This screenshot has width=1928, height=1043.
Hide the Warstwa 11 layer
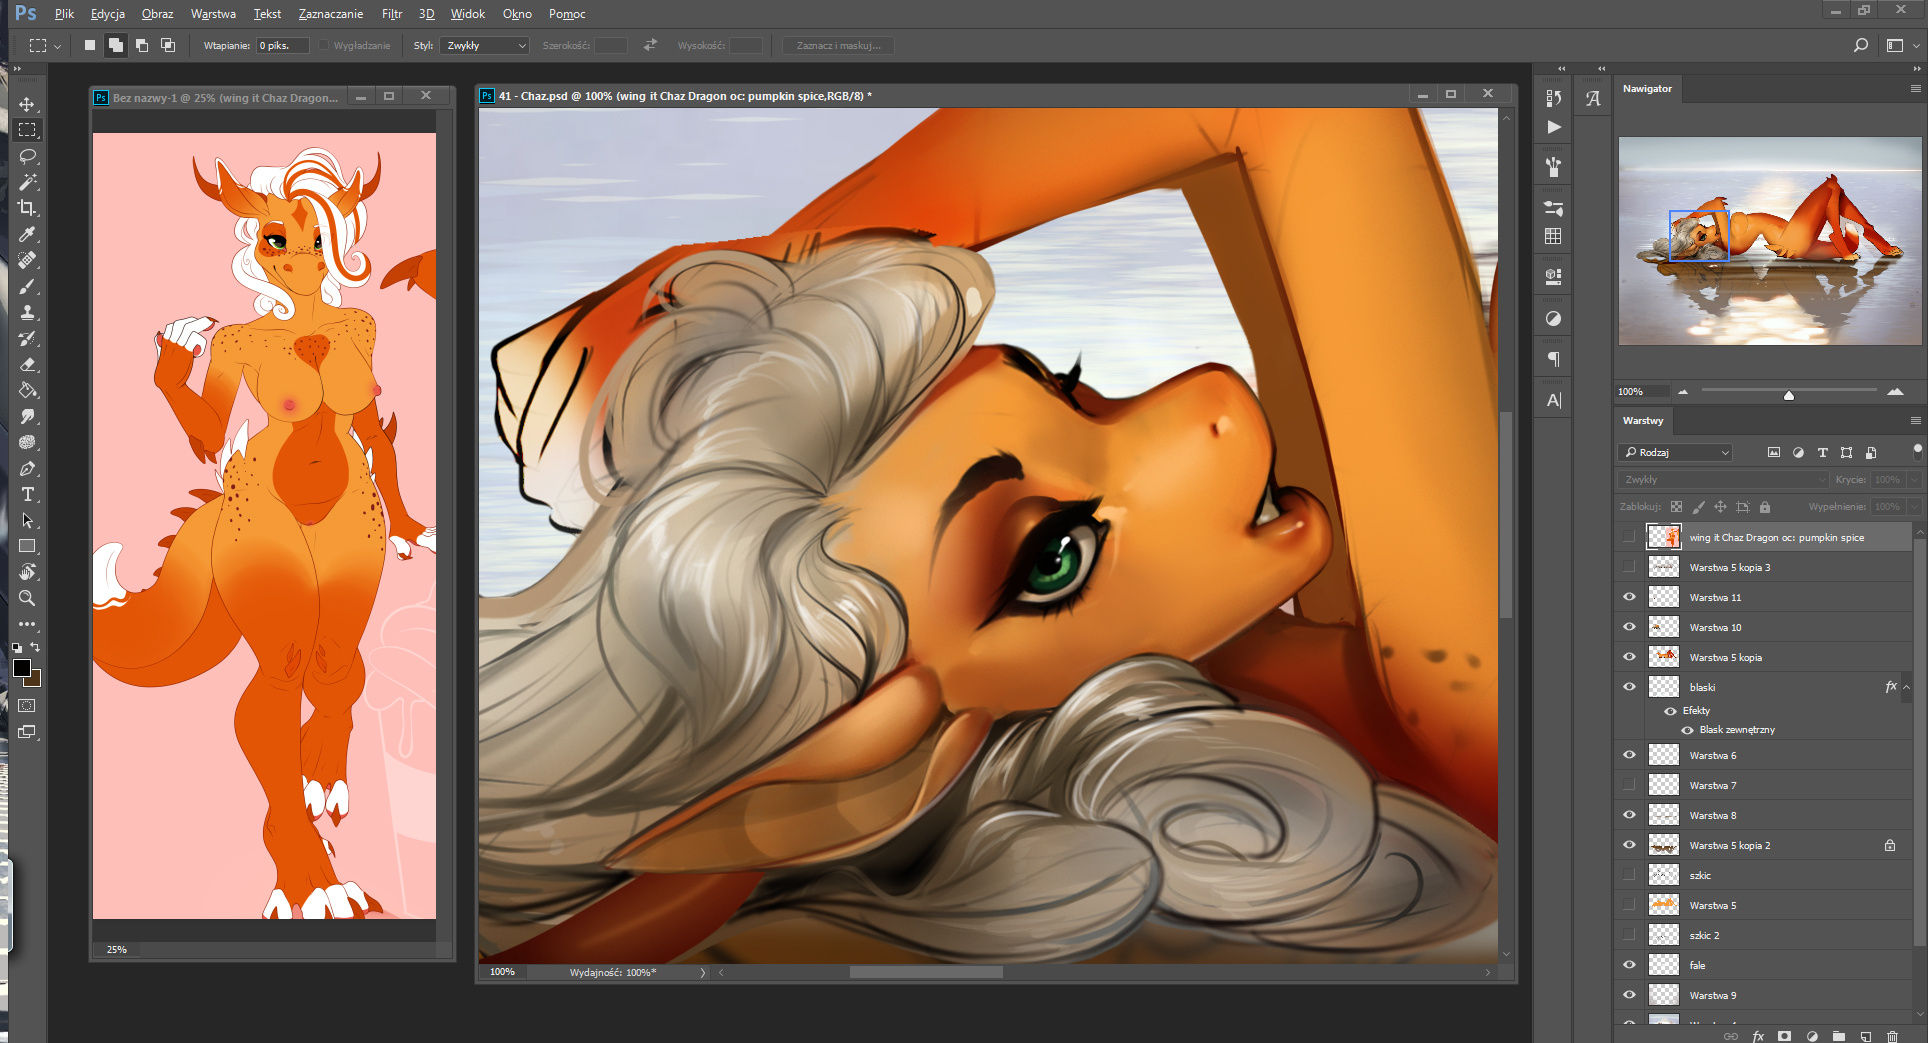(1629, 597)
